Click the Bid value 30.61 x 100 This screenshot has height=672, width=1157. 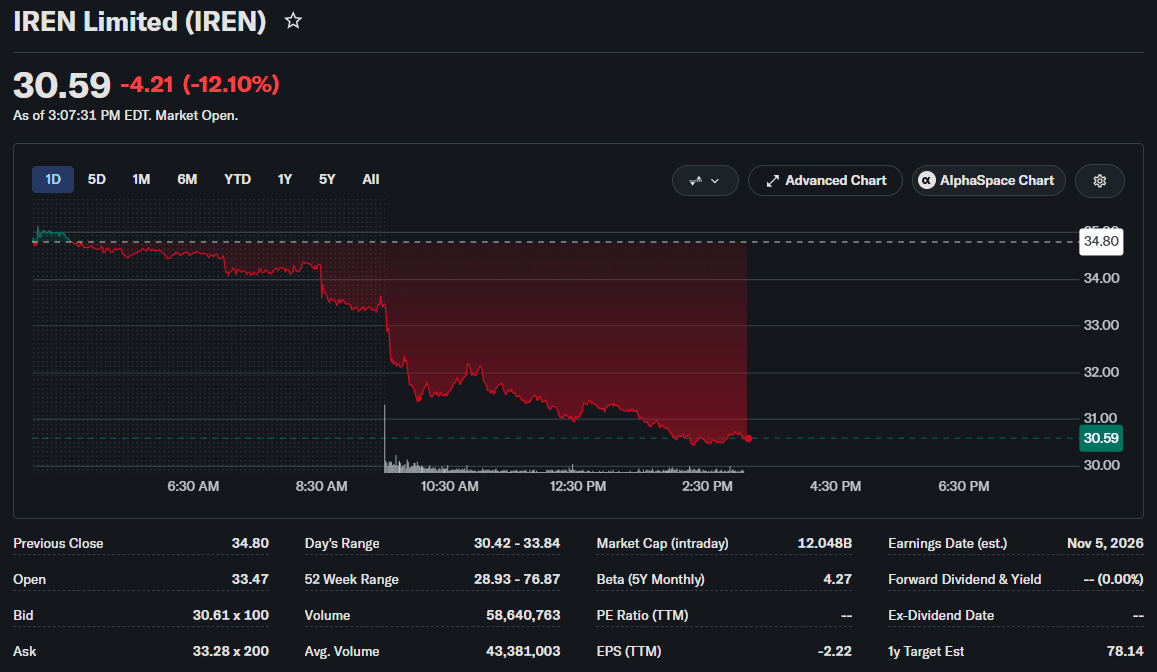point(230,615)
